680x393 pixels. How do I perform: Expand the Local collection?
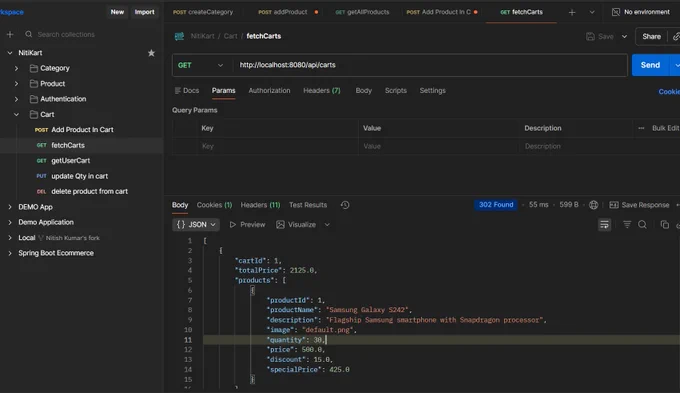pos(10,238)
